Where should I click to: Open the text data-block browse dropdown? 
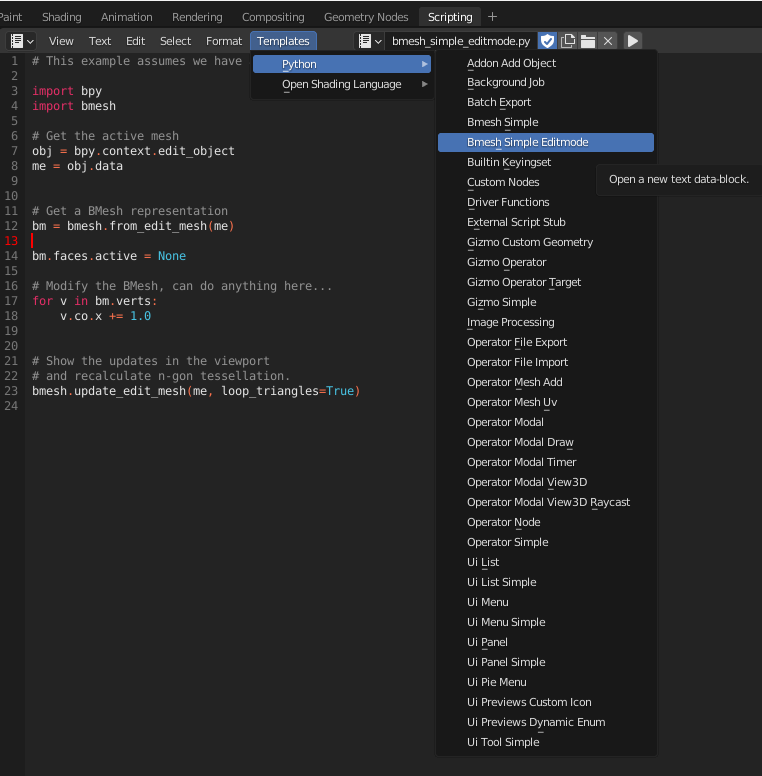370,41
